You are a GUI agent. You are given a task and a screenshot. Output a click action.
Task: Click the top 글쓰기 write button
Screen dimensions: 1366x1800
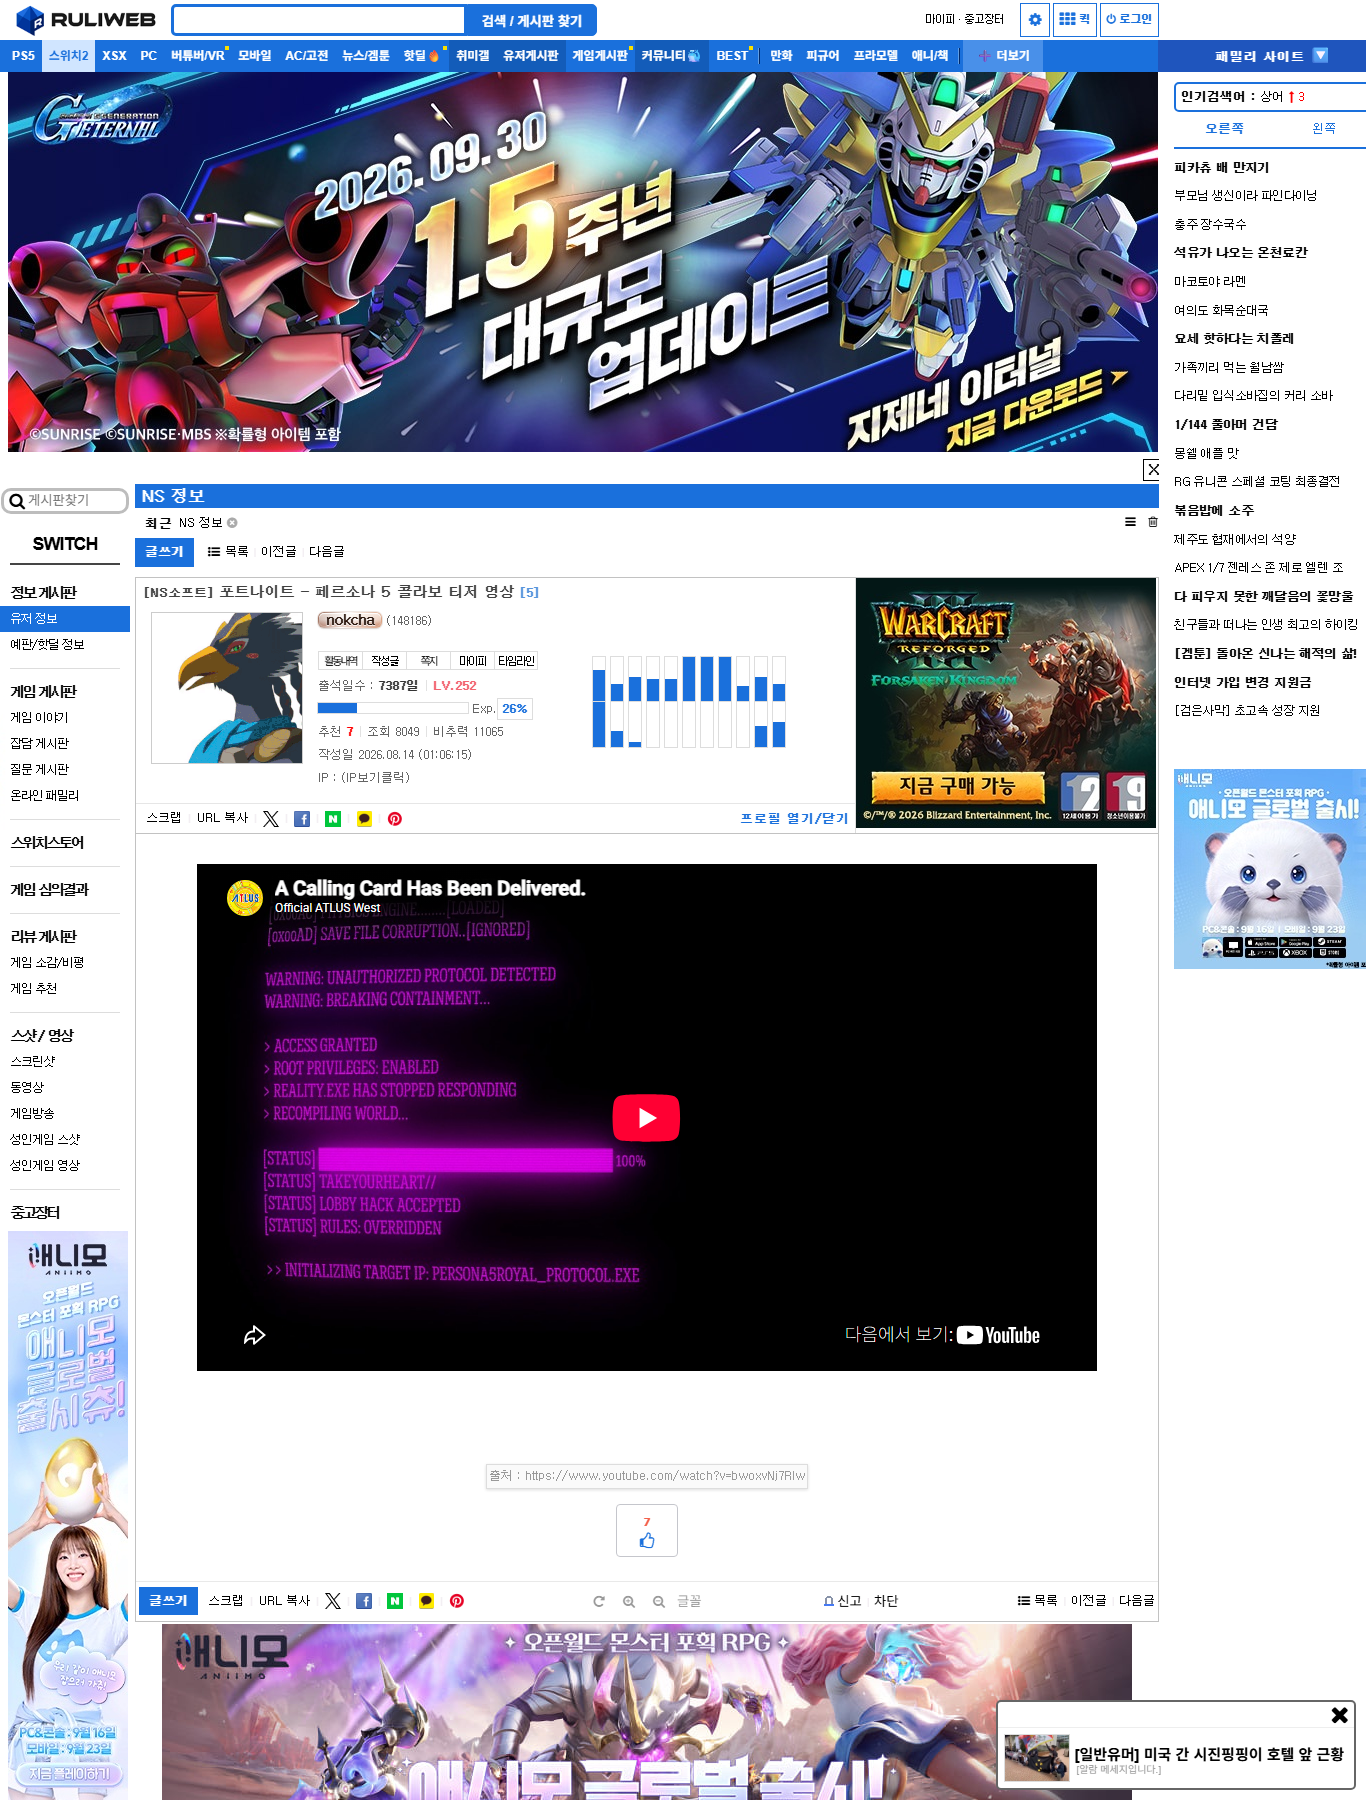(x=164, y=552)
